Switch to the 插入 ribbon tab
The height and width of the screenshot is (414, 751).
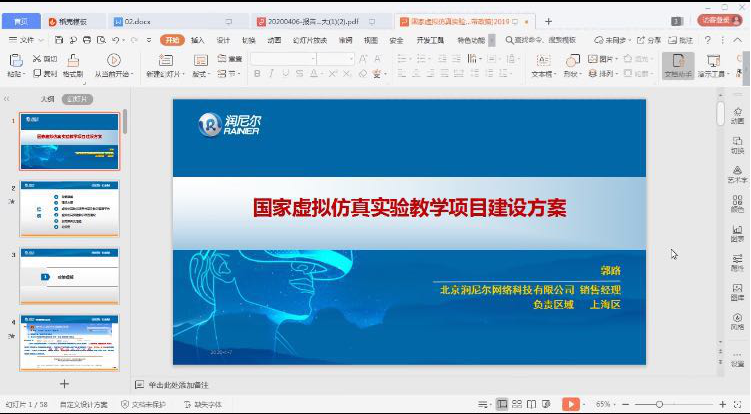tap(197, 40)
